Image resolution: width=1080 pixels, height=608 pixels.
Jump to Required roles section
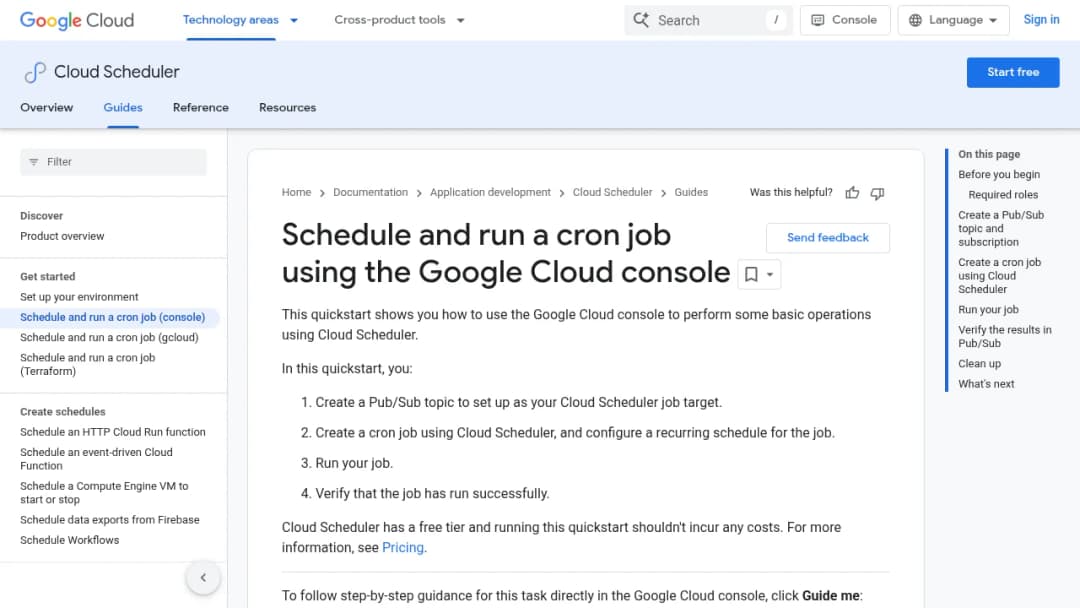tap(1003, 195)
